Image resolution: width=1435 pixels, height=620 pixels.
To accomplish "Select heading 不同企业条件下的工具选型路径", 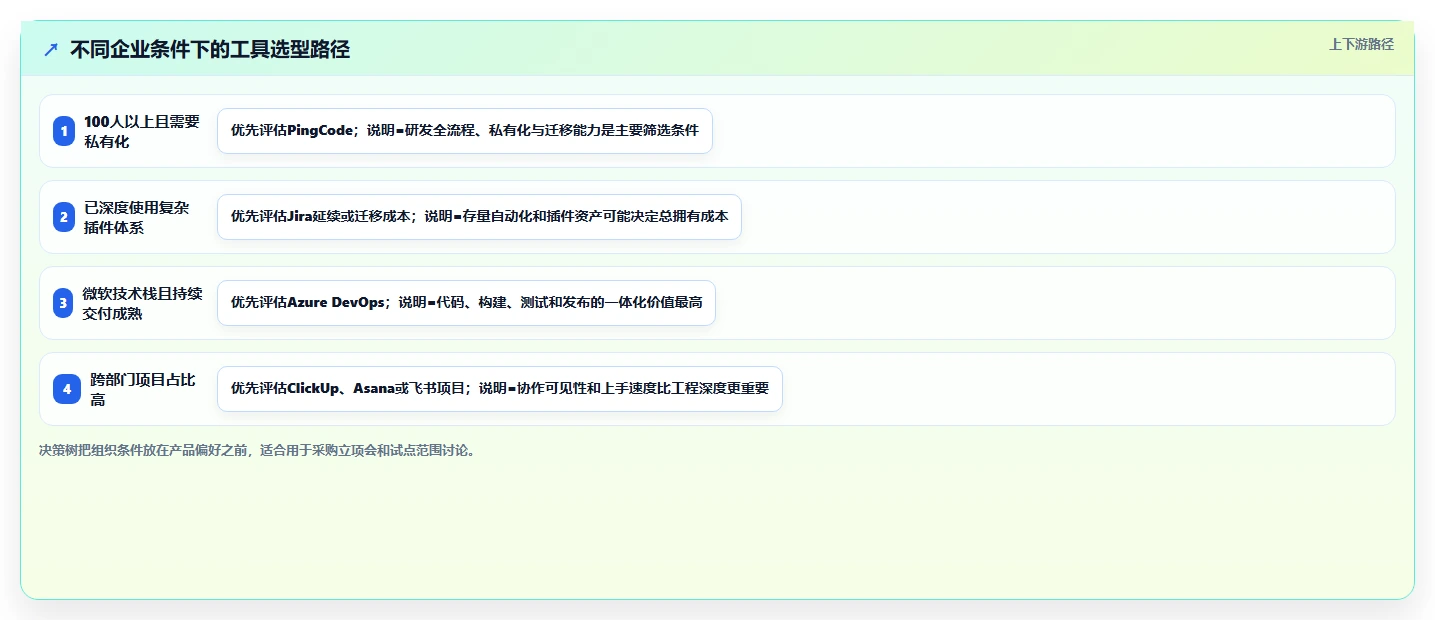I will tap(210, 50).
